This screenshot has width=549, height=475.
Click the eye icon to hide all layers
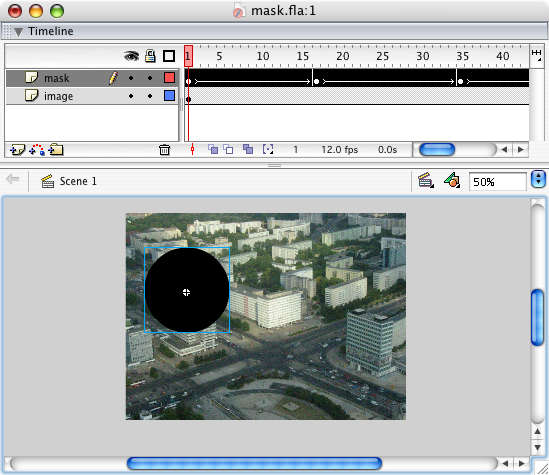(131, 56)
